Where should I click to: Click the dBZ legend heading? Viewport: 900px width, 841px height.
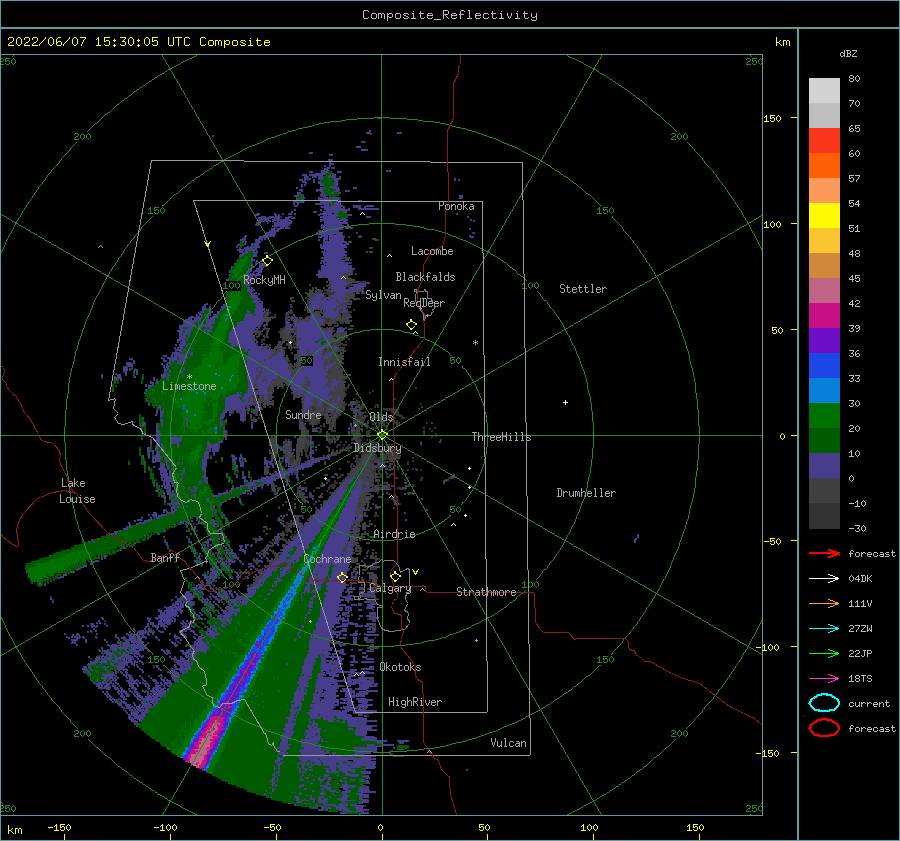click(x=848, y=53)
